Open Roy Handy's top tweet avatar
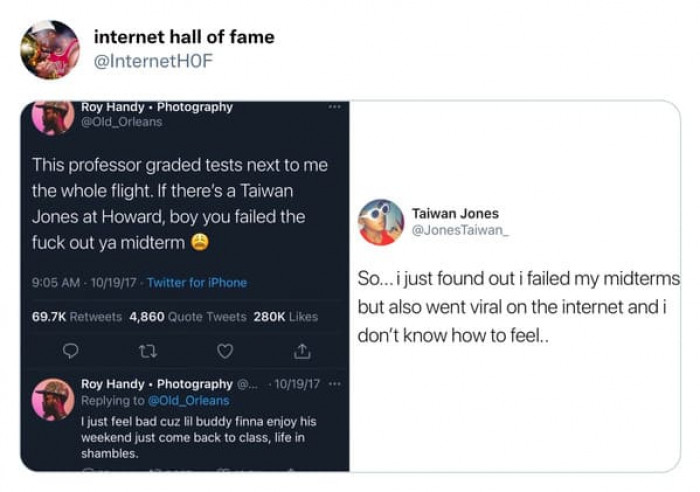This screenshot has width=700, height=492. coord(52,116)
